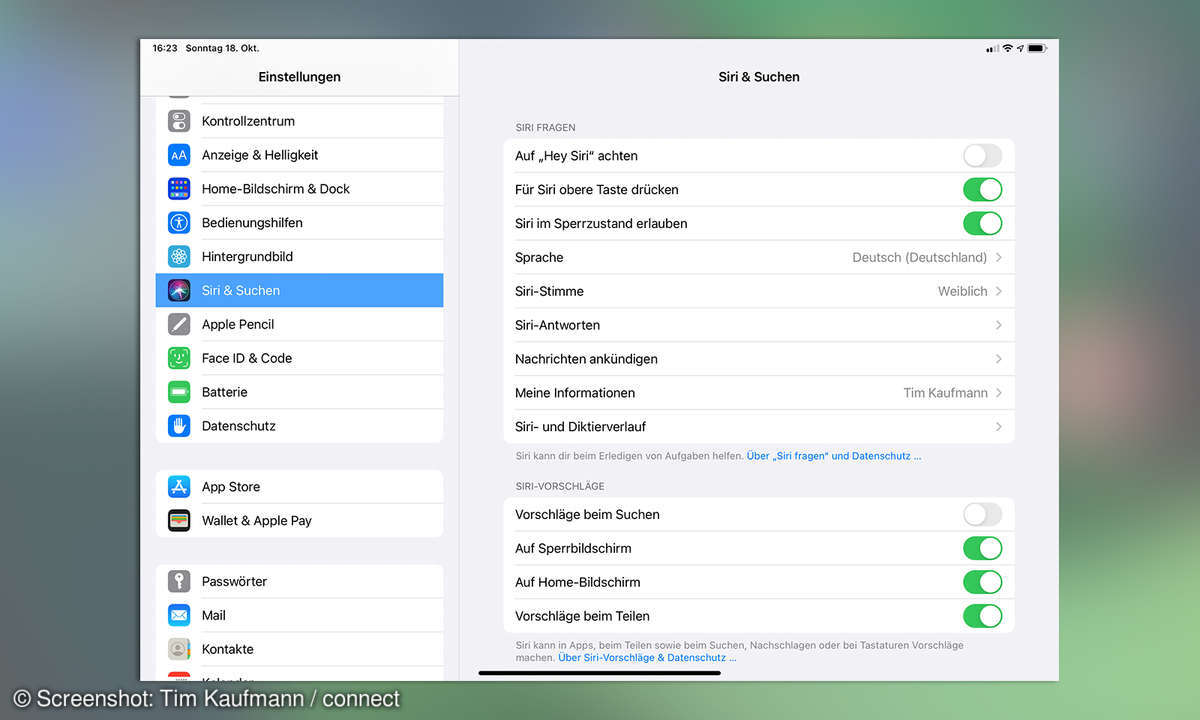Click the battery status bar icon

(x=1037, y=48)
